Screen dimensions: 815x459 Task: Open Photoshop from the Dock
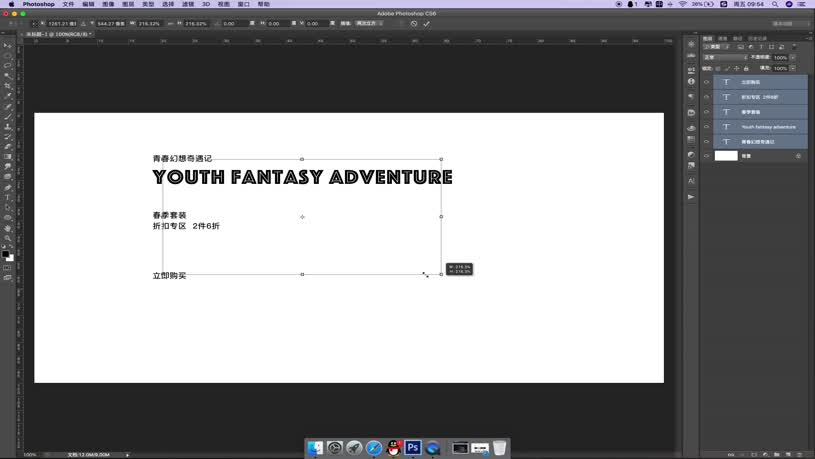coord(413,447)
